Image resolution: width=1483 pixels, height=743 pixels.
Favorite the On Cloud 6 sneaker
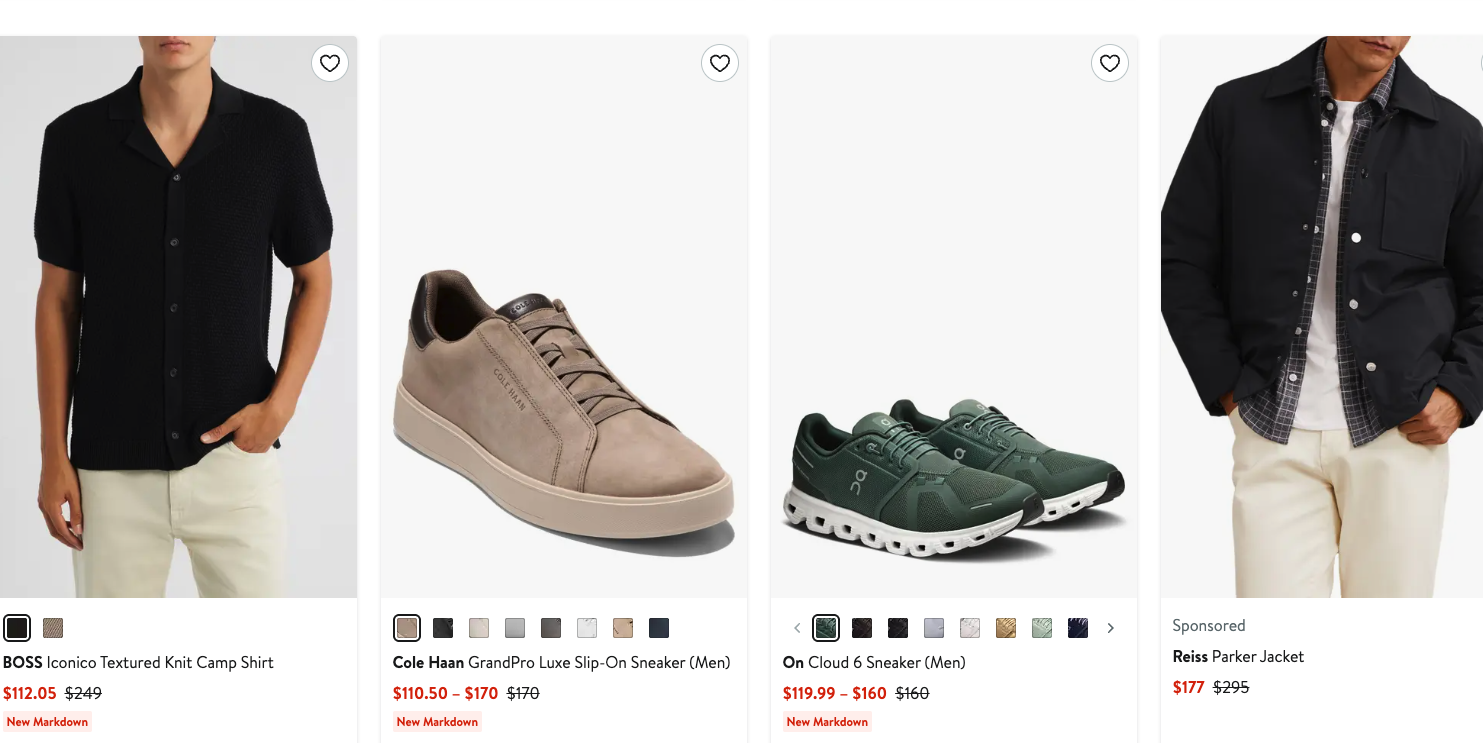point(1109,63)
